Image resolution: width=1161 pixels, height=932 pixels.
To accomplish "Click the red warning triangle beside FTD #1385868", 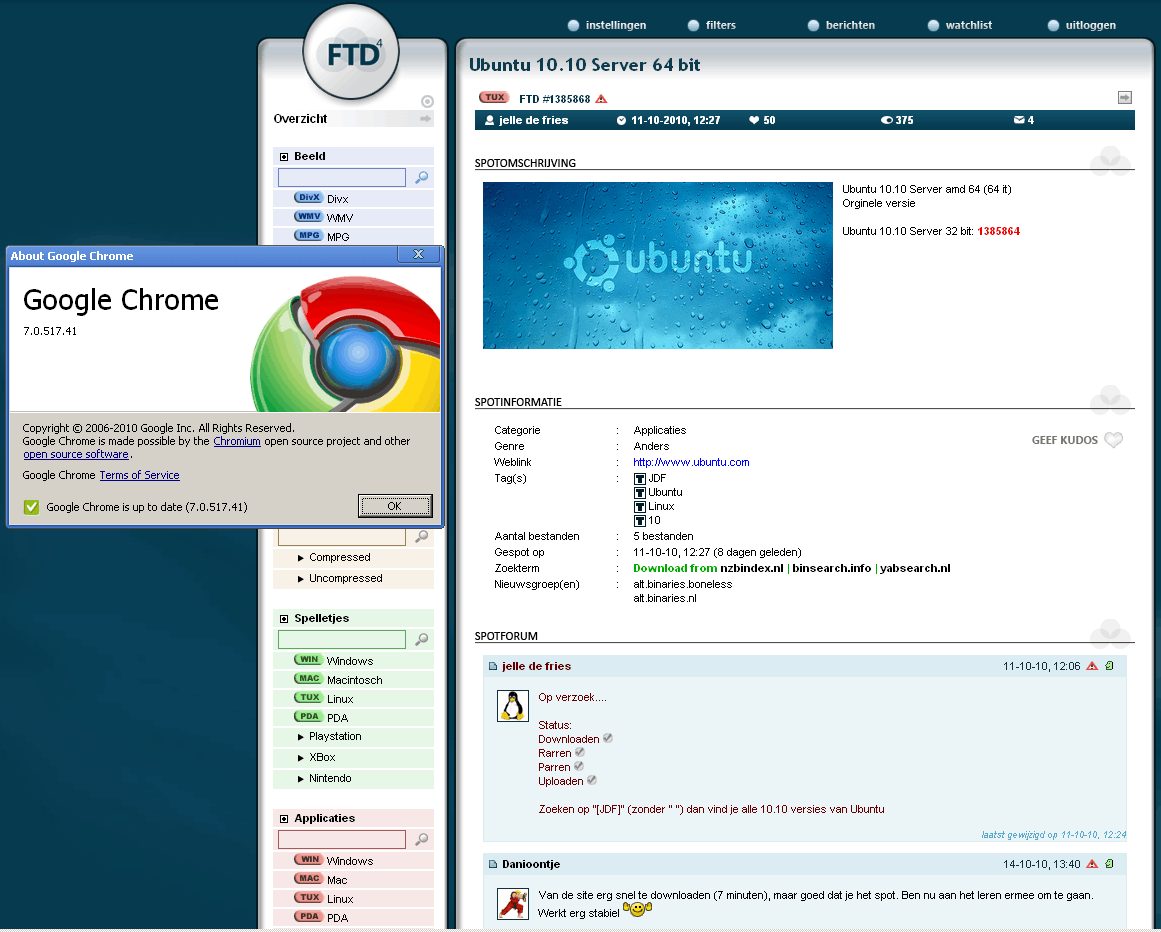I will pos(601,99).
